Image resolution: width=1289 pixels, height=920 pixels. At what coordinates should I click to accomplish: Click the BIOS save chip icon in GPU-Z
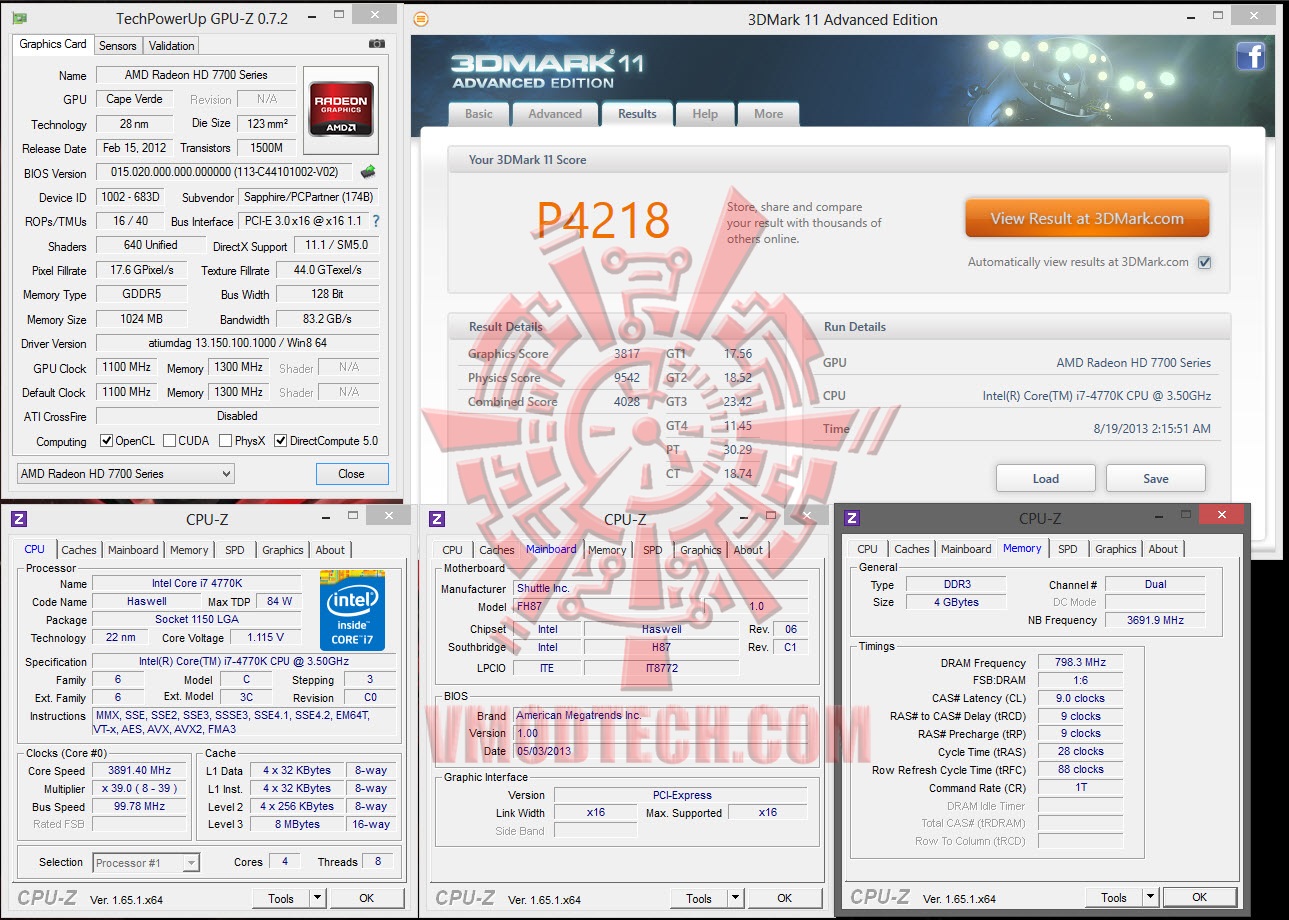pos(368,172)
